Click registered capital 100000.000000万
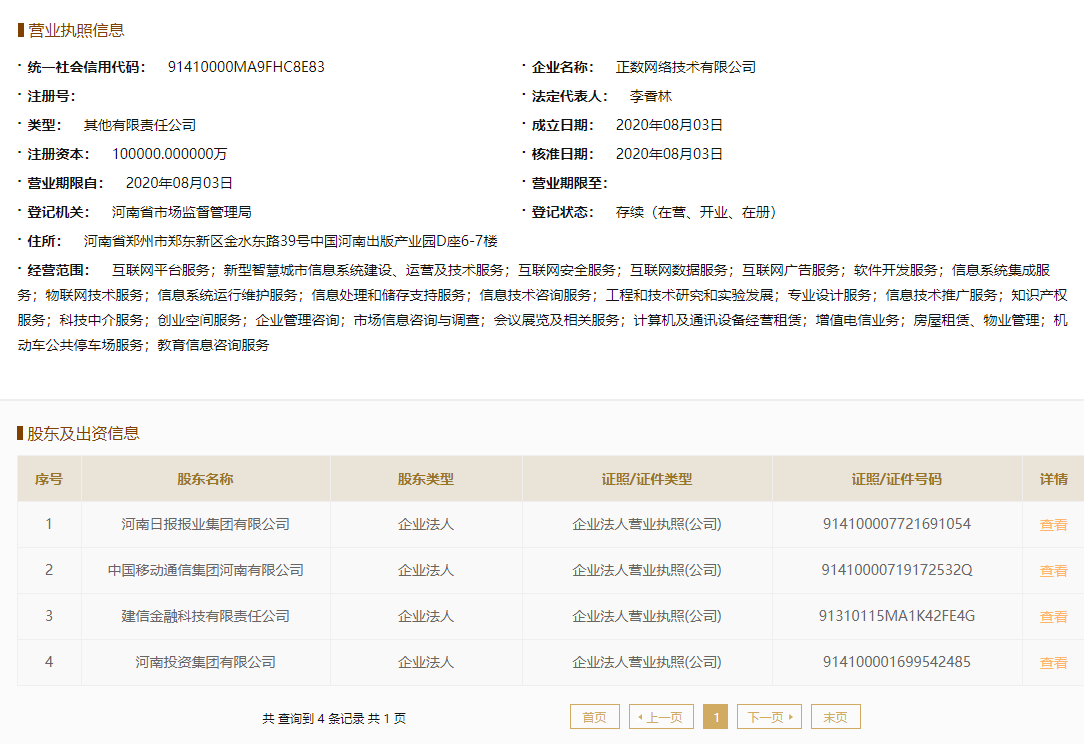This screenshot has width=1084, height=744. pyautogui.click(x=169, y=154)
